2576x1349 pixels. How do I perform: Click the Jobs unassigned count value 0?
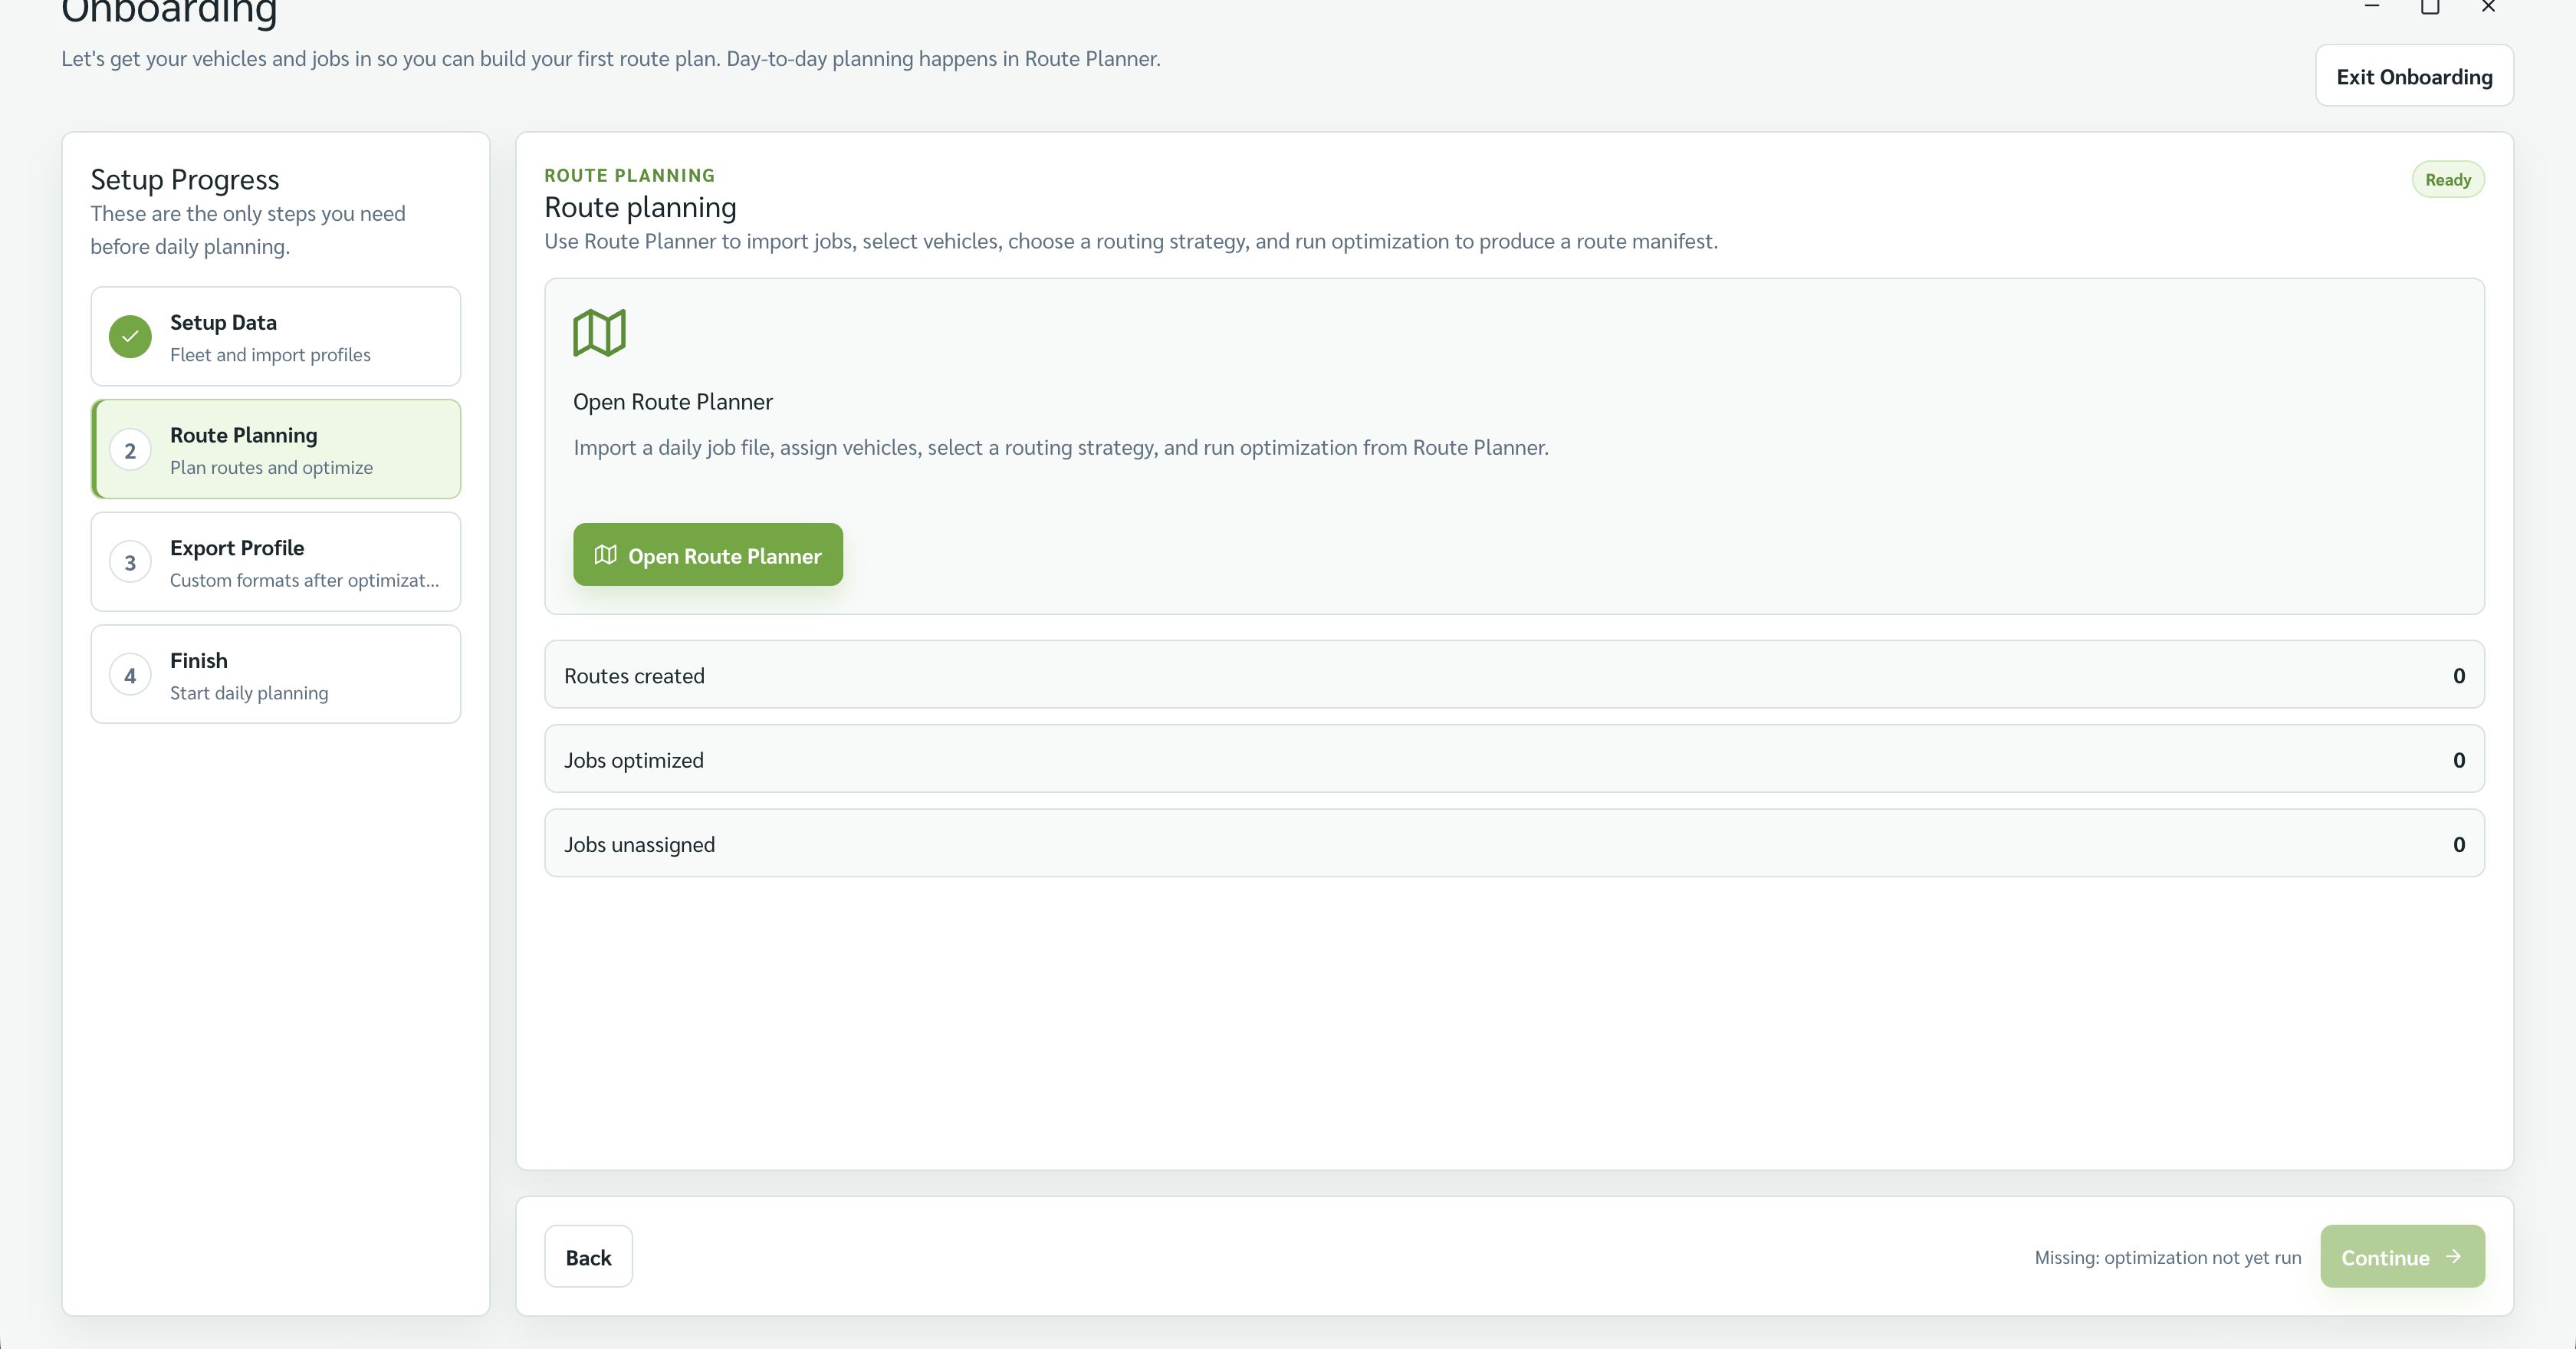tap(2459, 845)
